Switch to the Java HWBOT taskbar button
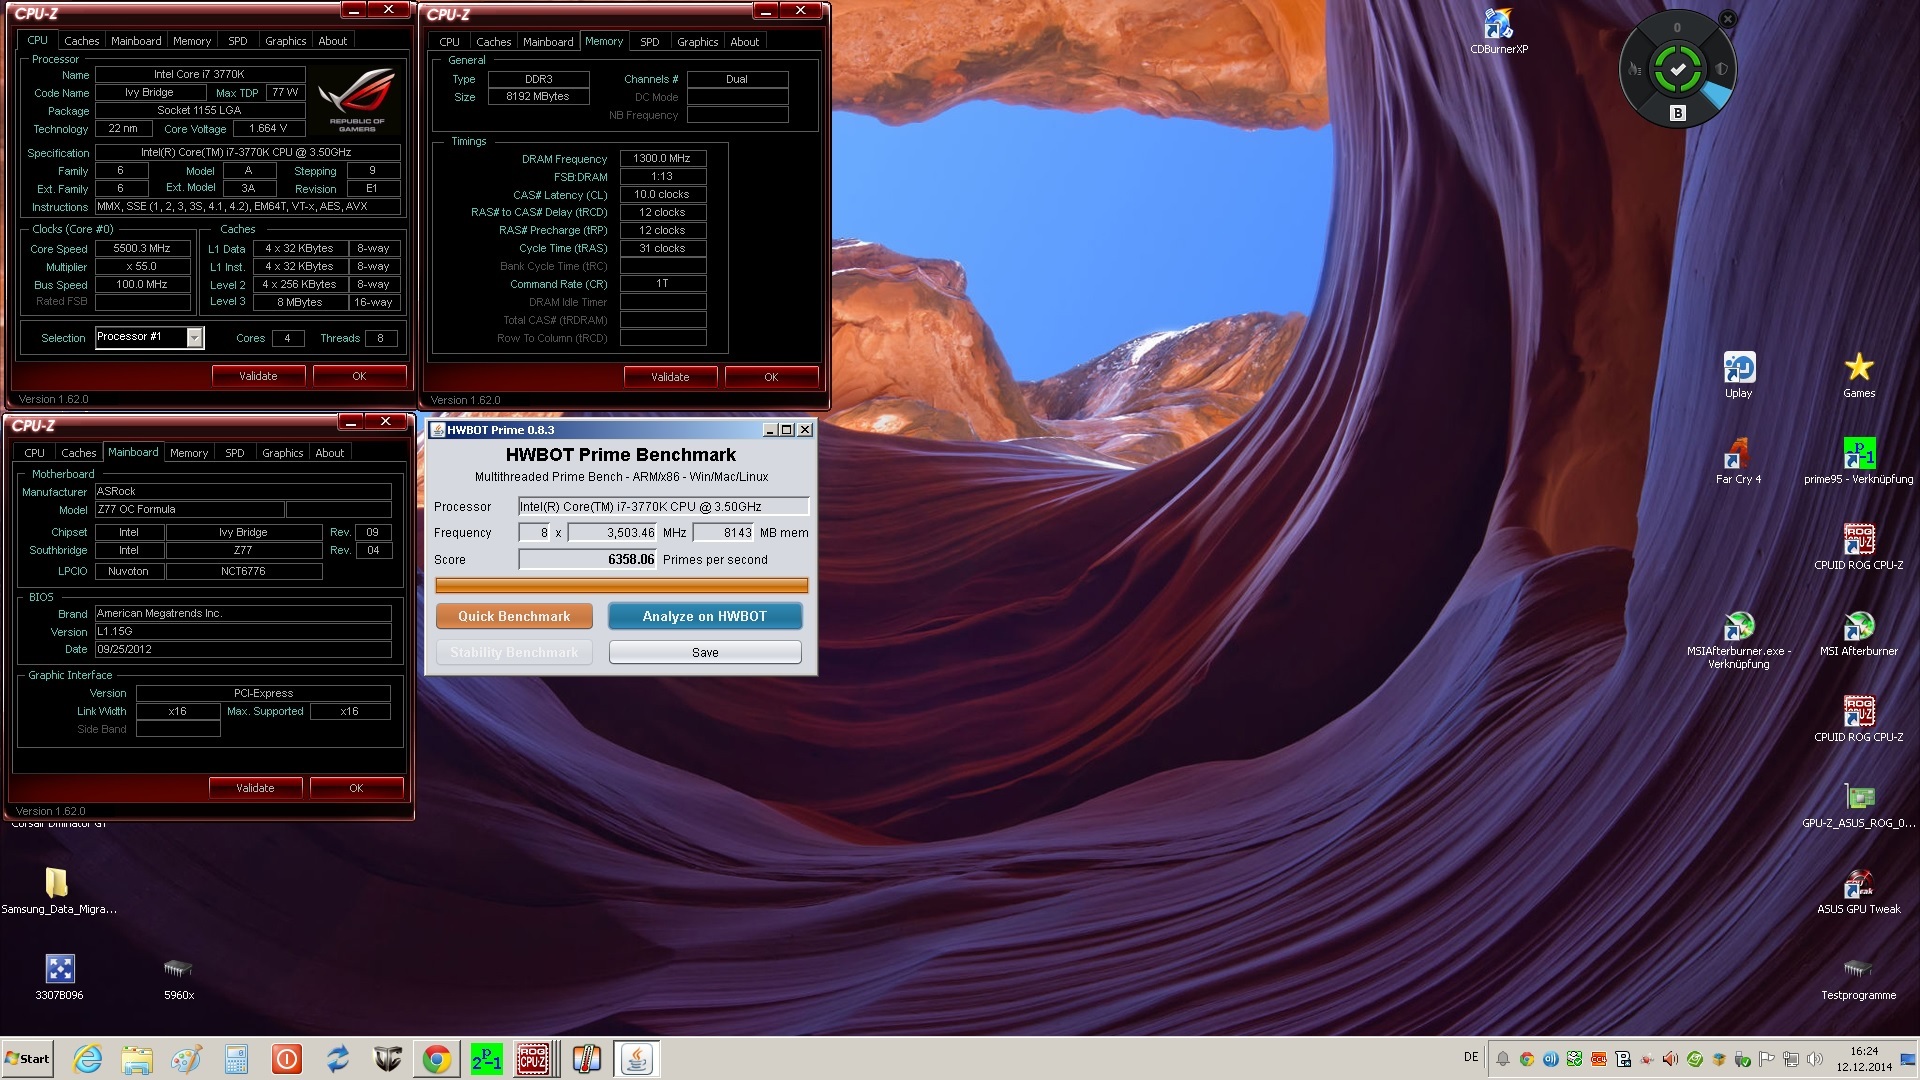Viewport: 1920px width, 1080px height. pos(636,1058)
